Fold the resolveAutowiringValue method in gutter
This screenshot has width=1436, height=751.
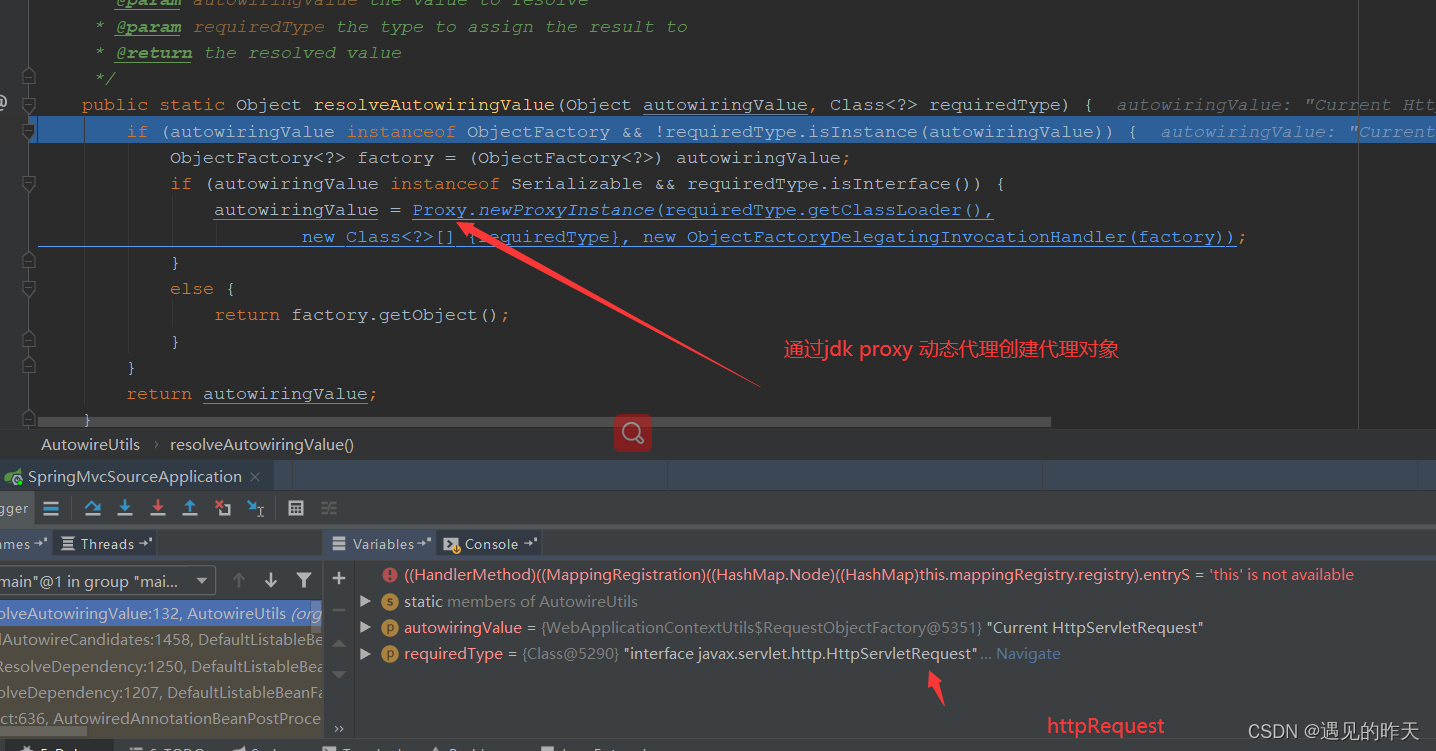pyautogui.click(x=29, y=105)
